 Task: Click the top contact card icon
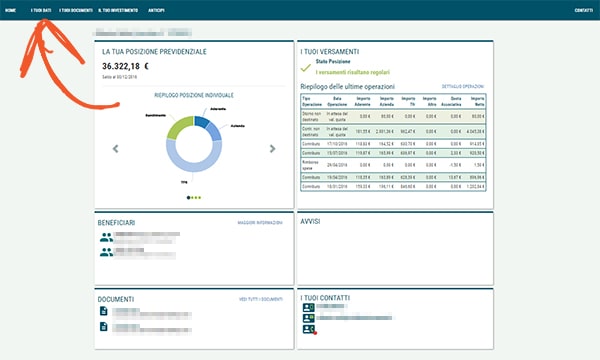(308, 307)
